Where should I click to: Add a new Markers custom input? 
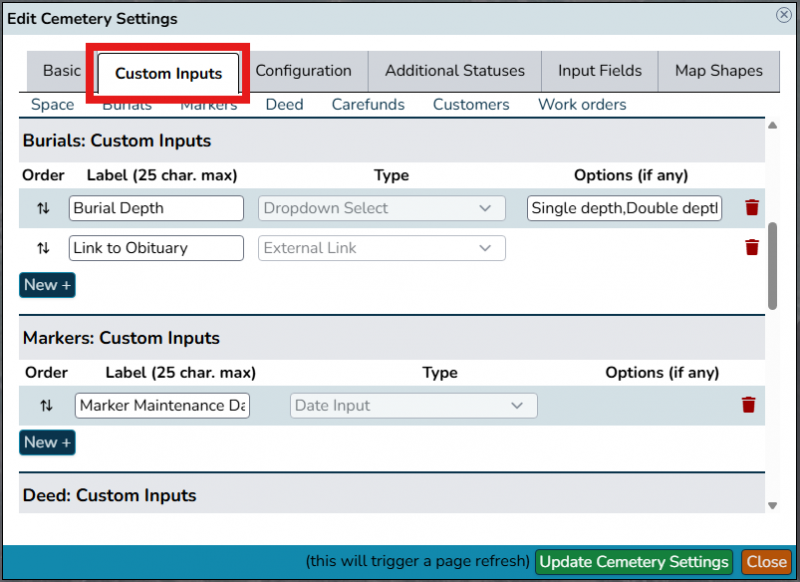tap(47, 443)
